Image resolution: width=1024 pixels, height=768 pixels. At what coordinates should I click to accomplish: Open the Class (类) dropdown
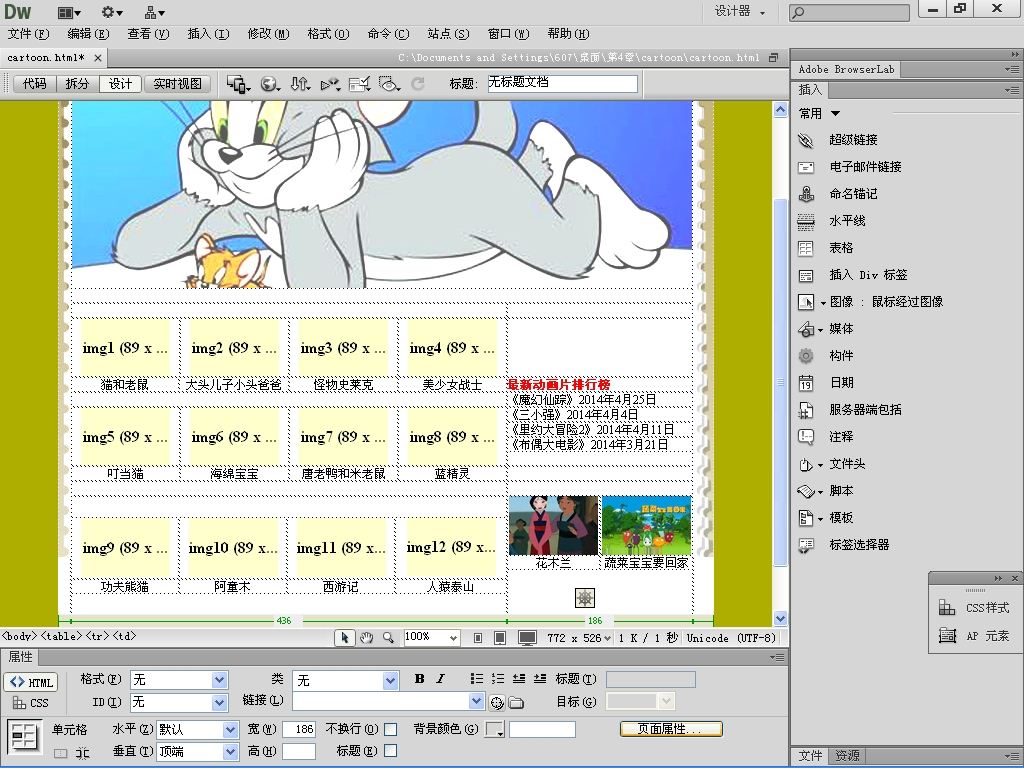pyautogui.click(x=391, y=680)
